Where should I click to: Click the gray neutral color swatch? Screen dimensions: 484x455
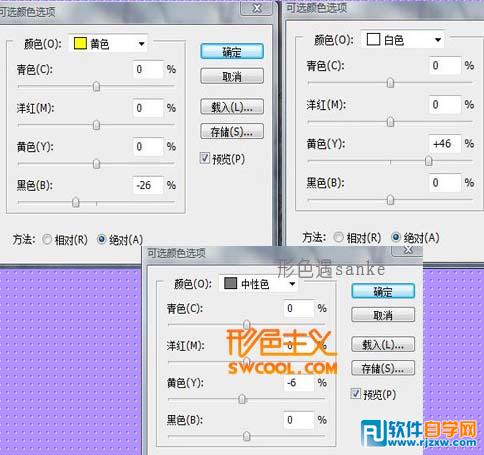pos(230,283)
